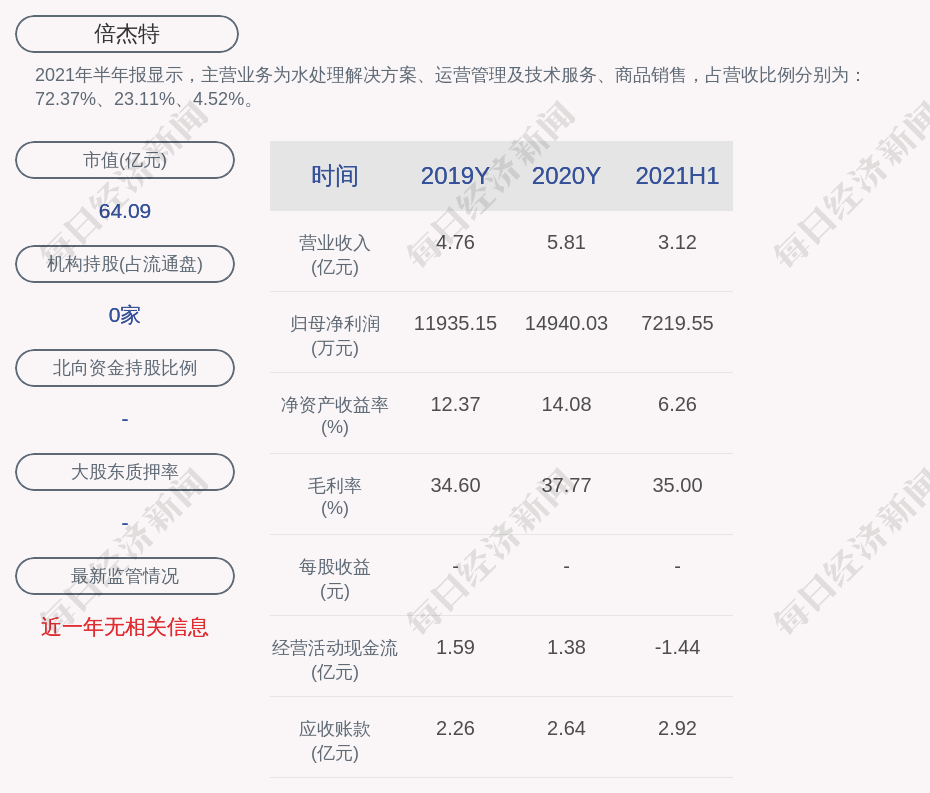Click ROE value 14.08
930x793 pixels.
[x=566, y=405]
